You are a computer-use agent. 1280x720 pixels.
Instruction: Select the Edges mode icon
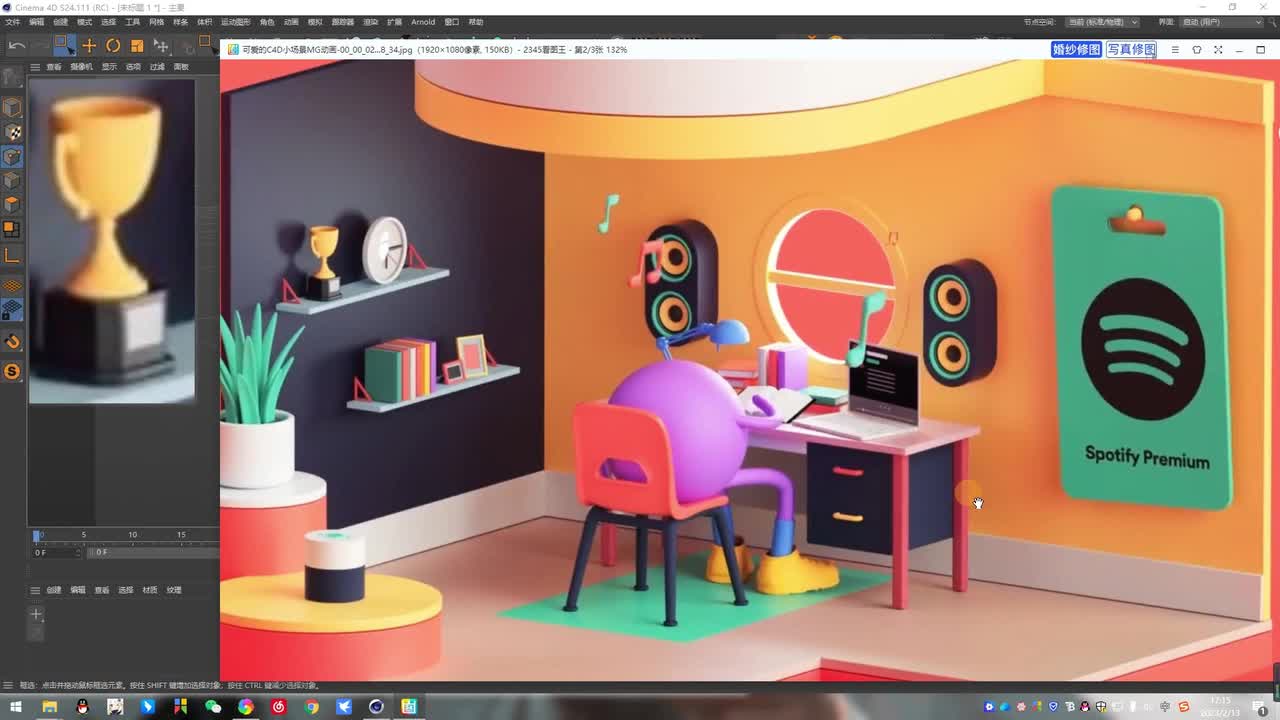(12, 180)
